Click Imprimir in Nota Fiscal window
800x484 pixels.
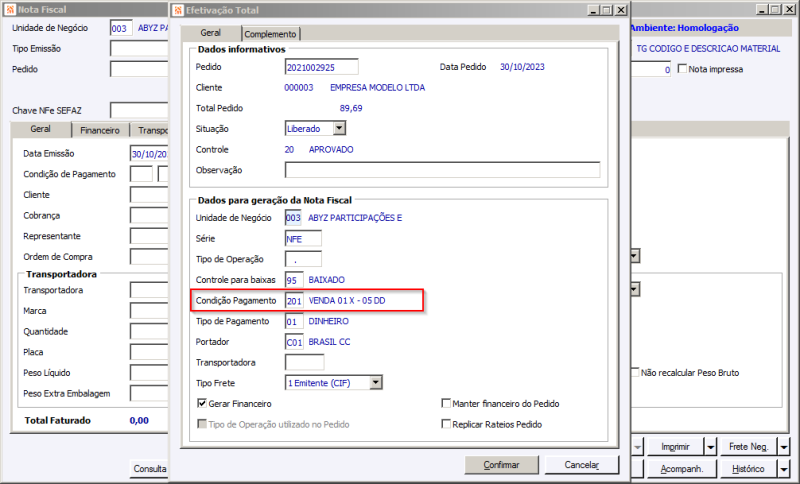[x=675, y=447]
